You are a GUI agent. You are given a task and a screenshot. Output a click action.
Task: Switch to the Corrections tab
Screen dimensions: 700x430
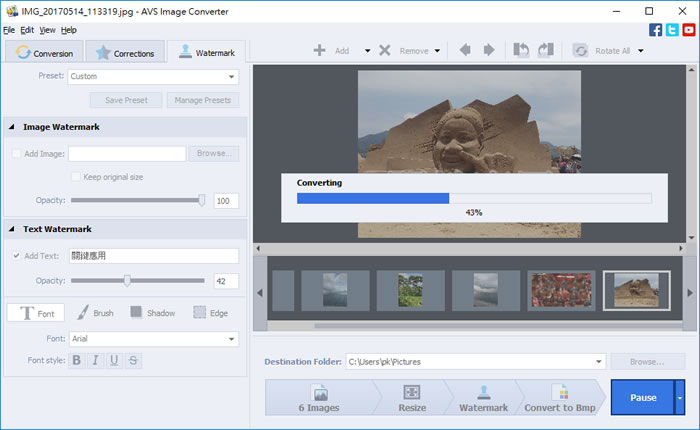(125, 53)
